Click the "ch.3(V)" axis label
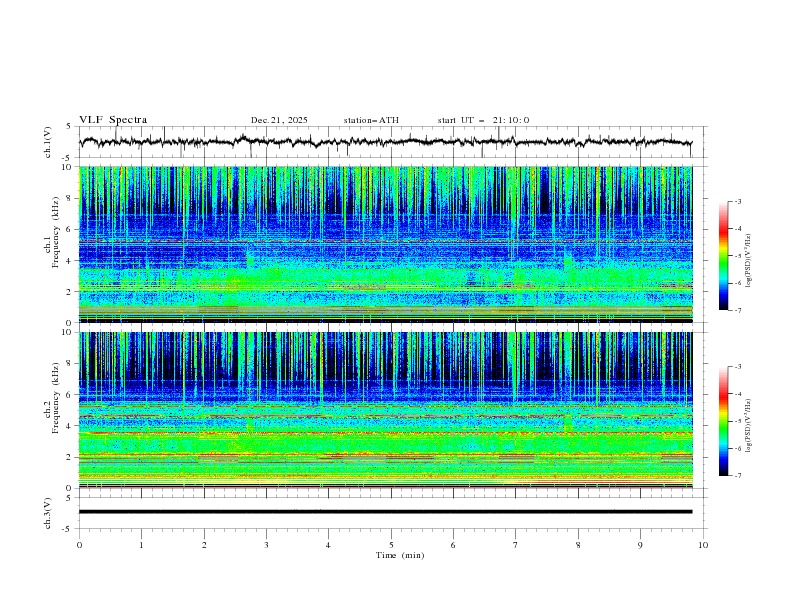The height and width of the screenshot is (612, 792). (x=48, y=513)
